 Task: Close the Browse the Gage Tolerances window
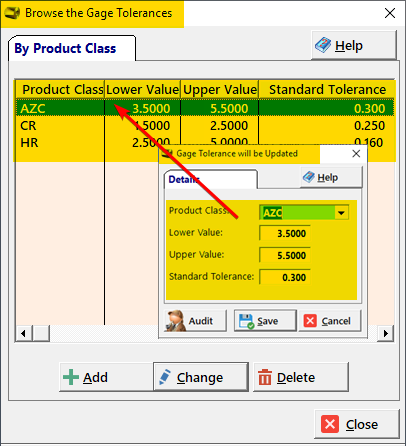click(390, 13)
